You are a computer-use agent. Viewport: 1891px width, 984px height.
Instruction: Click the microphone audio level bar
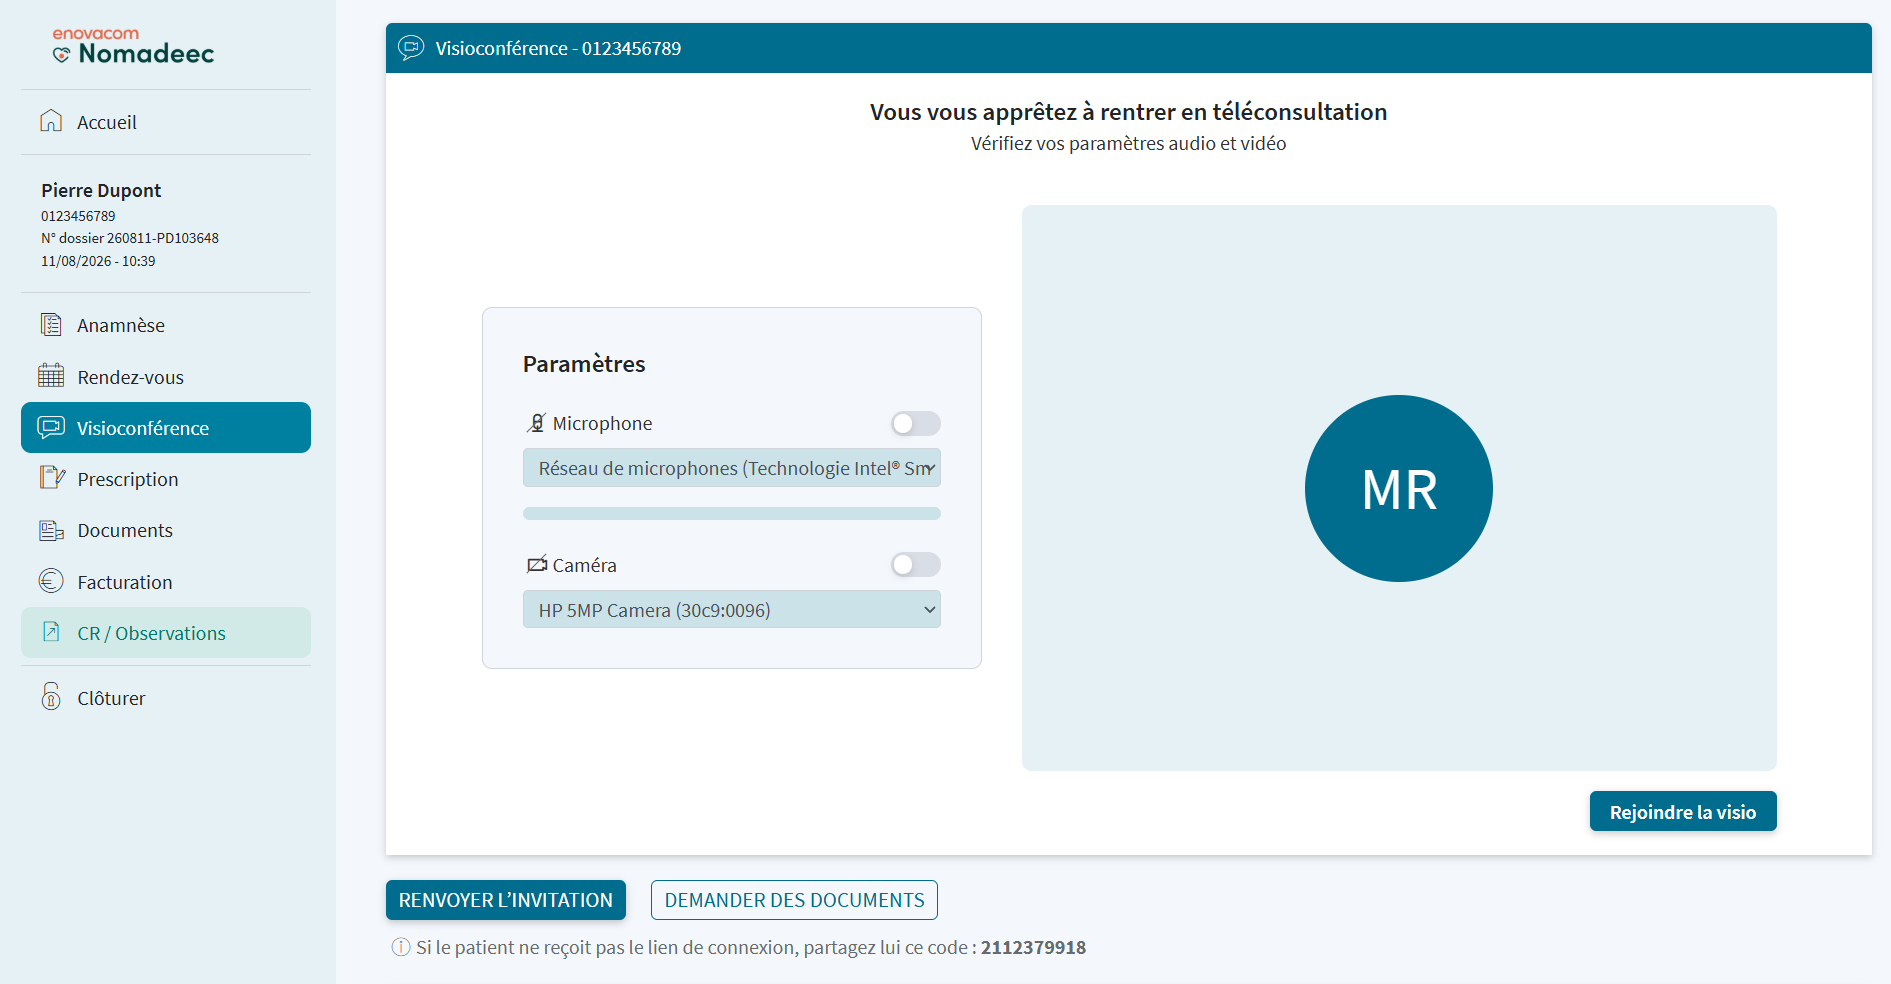pyautogui.click(x=732, y=514)
